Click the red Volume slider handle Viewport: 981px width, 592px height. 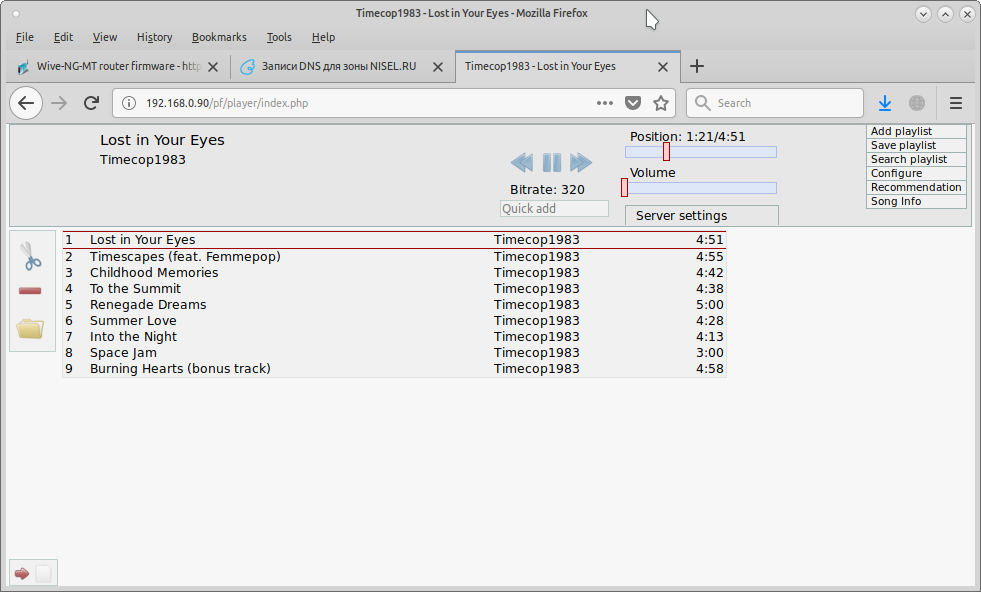click(x=624, y=188)
